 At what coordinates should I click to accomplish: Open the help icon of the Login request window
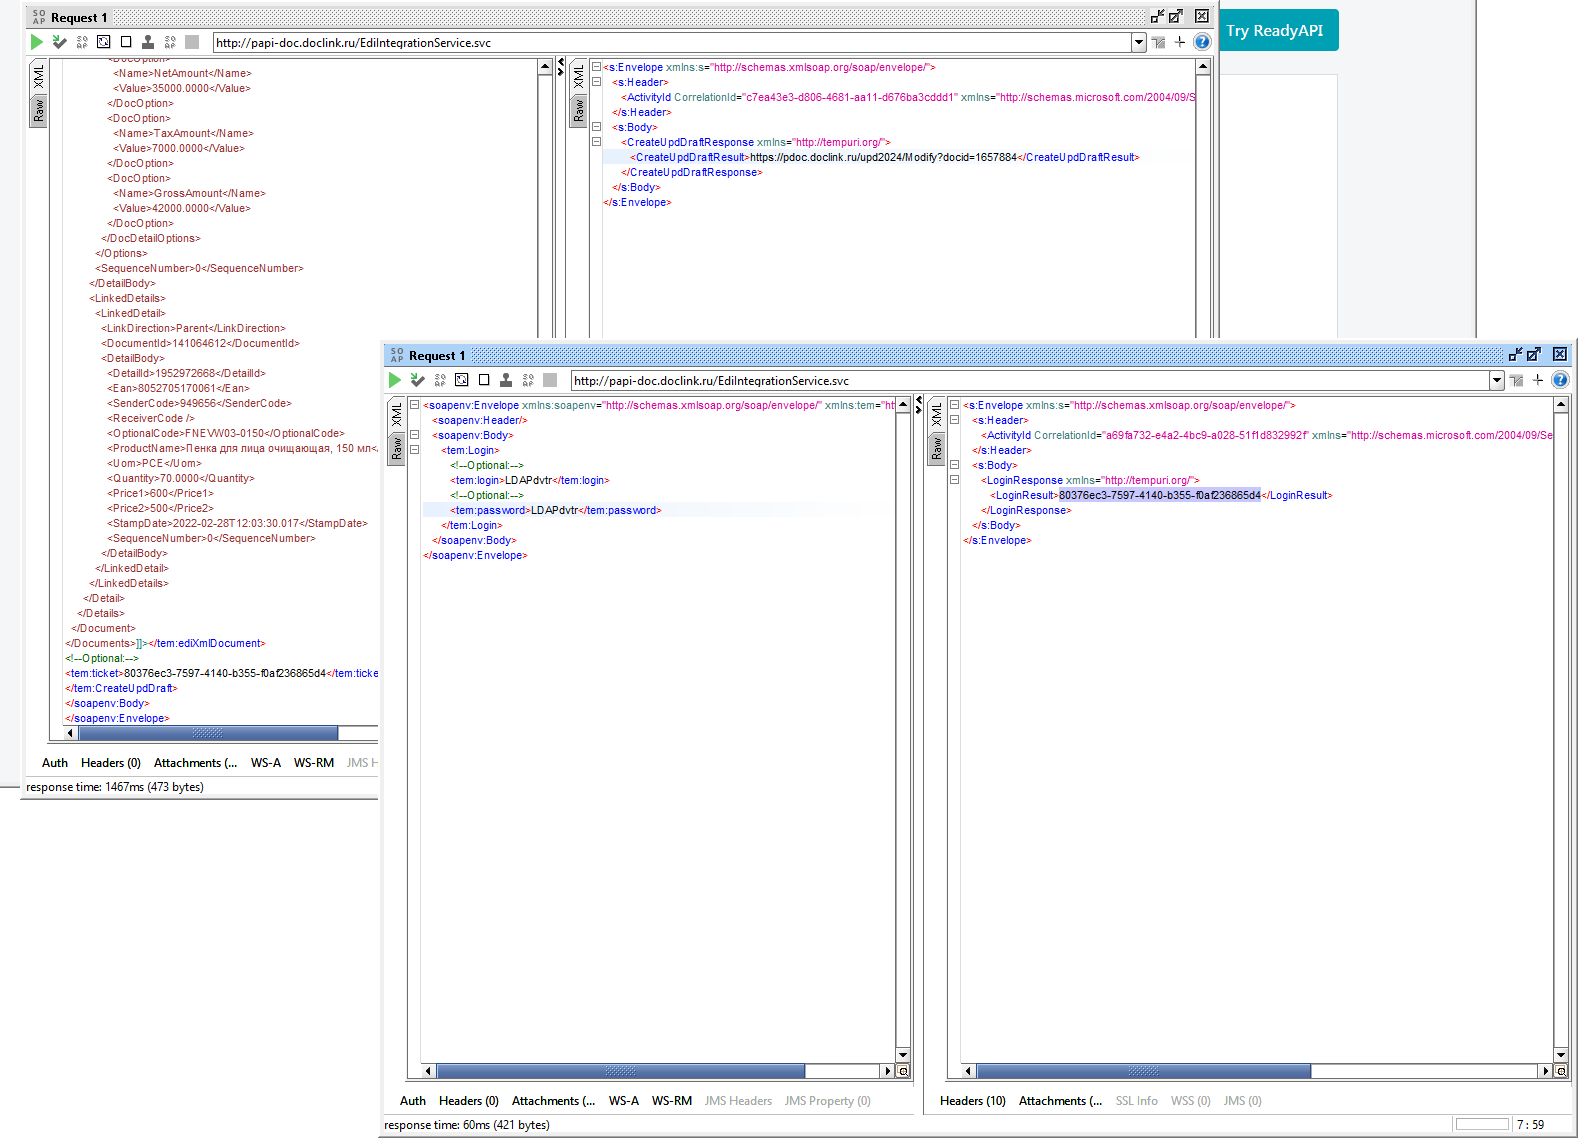(1560, 380)
